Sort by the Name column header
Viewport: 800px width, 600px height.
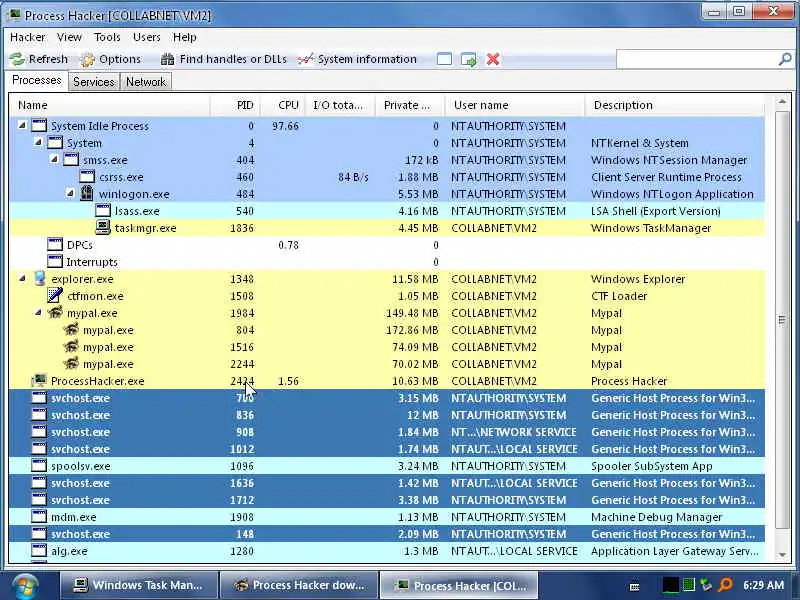pyautogui.click(x=109, y=105)
